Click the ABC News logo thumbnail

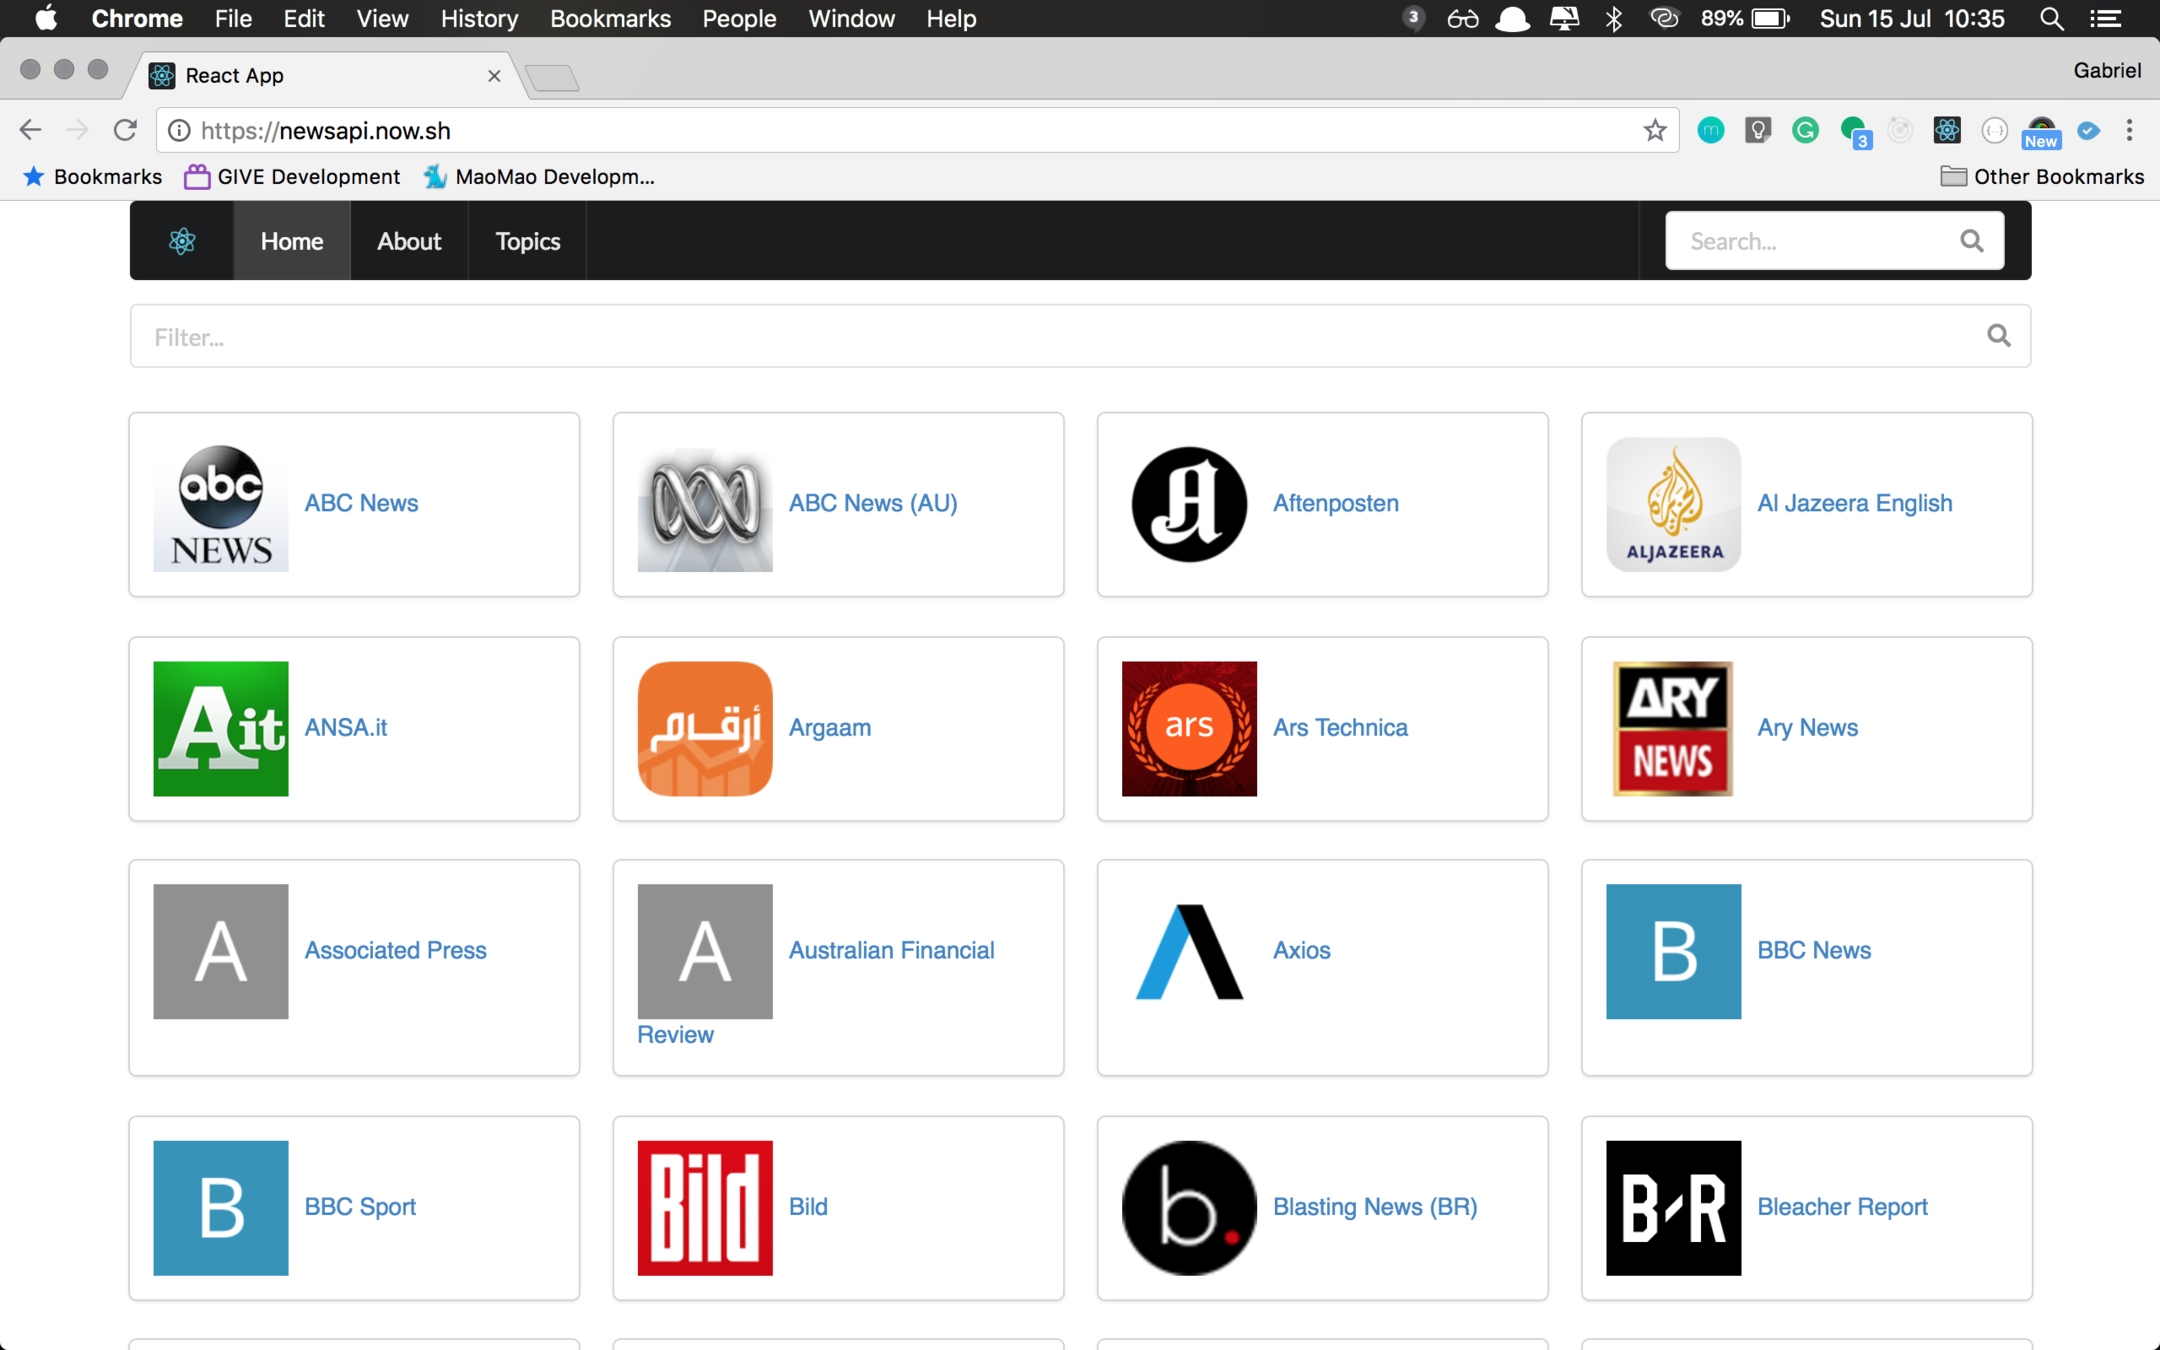click(x=221, y=505)
